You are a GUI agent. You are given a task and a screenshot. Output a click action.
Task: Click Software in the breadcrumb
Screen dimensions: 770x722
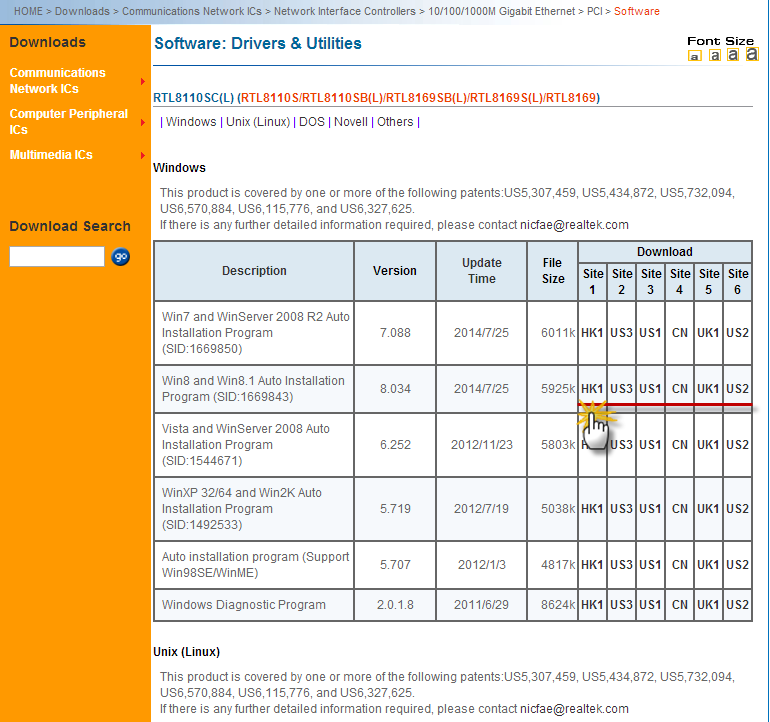click(636, 11)
